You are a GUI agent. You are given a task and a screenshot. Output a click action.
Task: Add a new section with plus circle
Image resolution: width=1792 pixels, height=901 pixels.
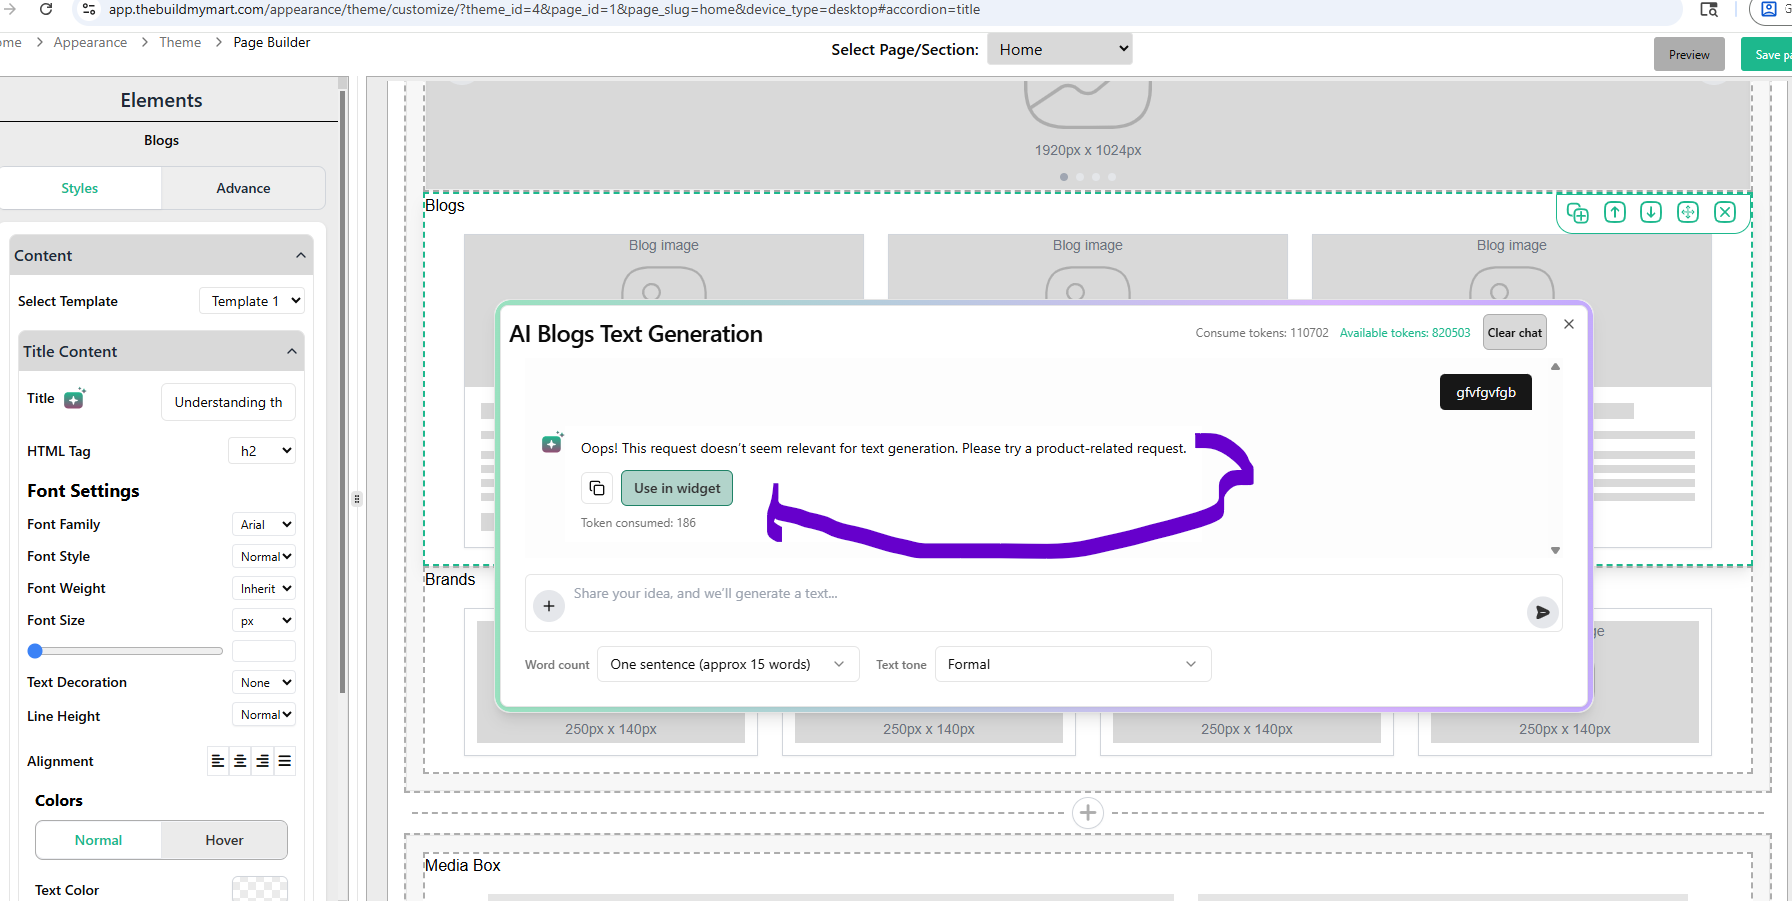coord(1088,812)
